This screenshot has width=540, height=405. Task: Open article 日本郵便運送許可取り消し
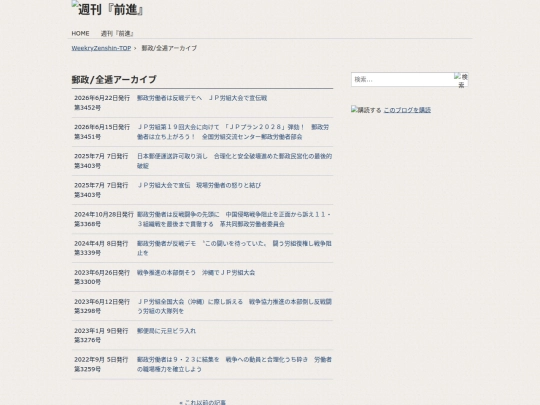tap(234, 161)
